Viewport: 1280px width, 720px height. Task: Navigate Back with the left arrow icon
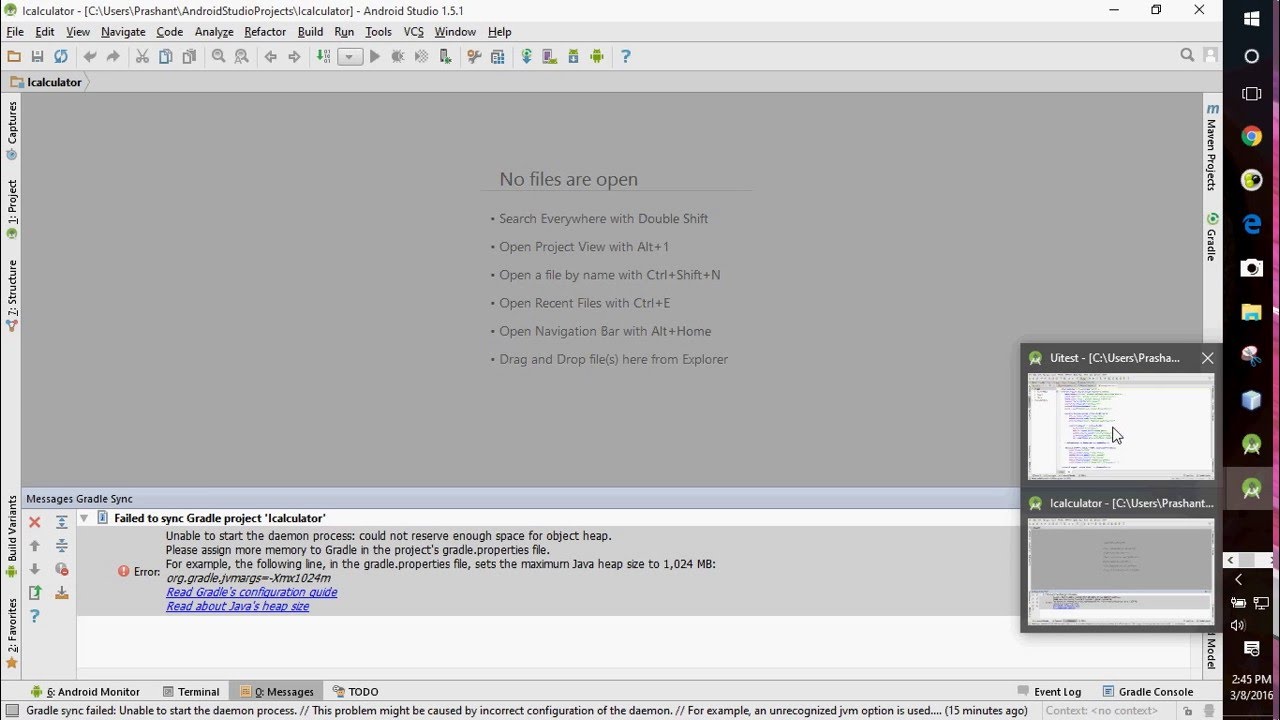(x=270, y=57)
